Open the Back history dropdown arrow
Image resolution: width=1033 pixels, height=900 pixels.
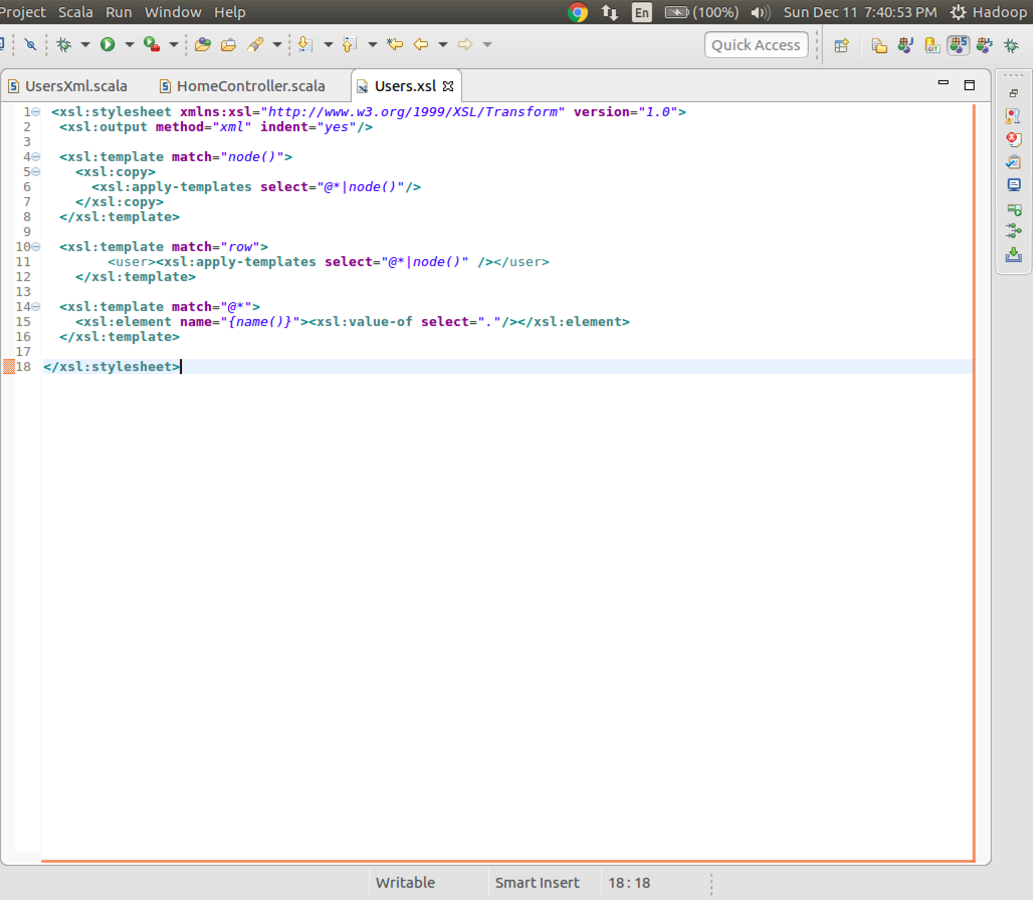pyautogui.click(x=443, y=45)
